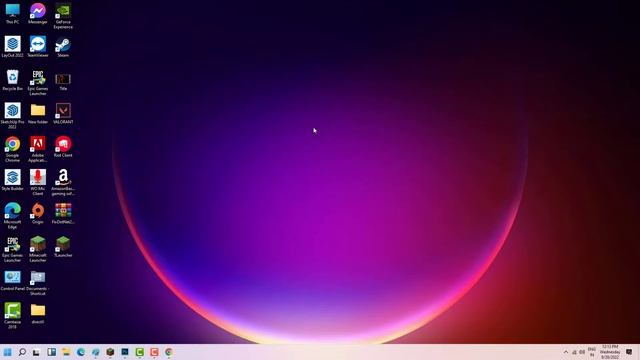Screen dimensions: 640x360
Task: Open the Windows Start menu
Action: 7,352
